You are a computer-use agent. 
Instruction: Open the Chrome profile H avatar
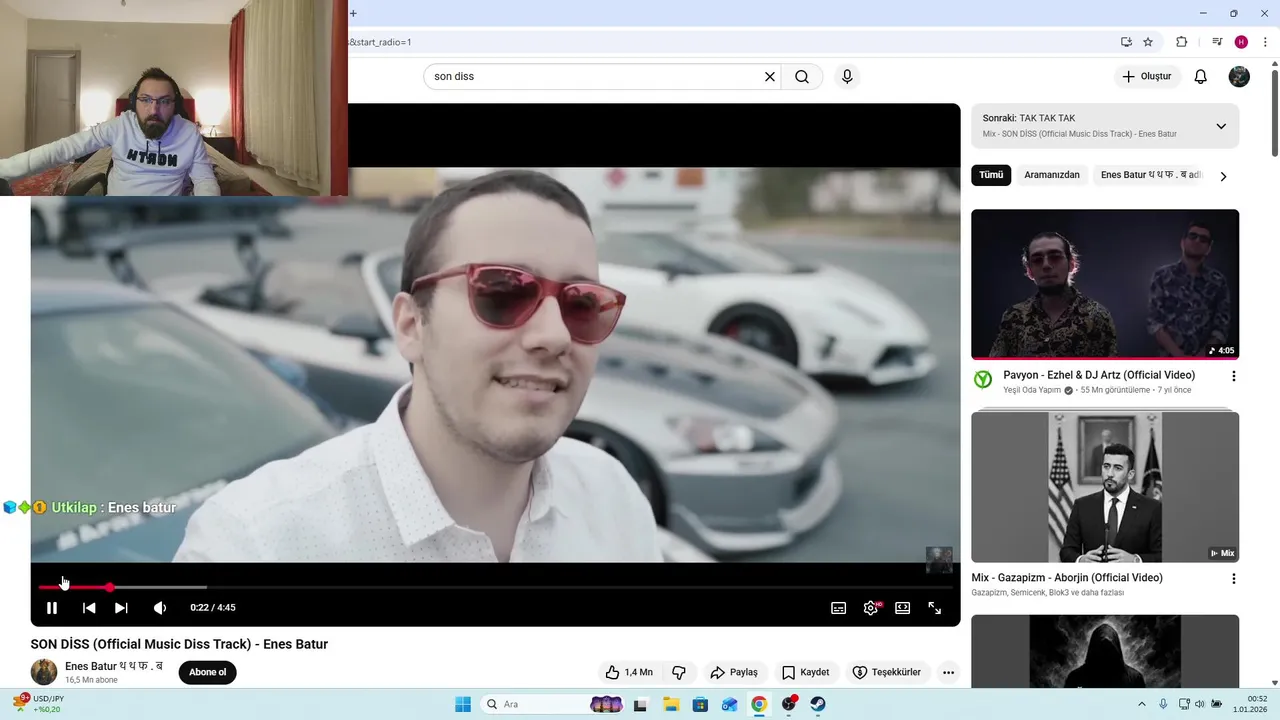click(x=1241, y=42)
